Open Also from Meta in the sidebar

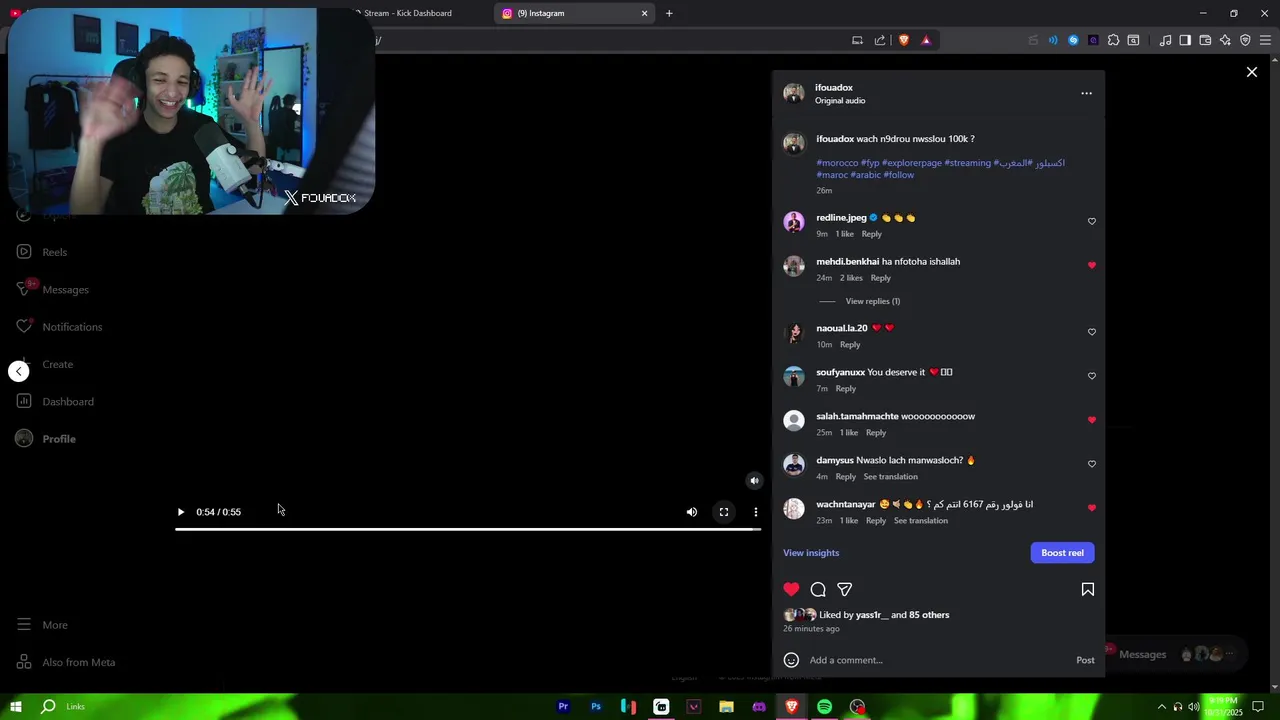point(66,662)
